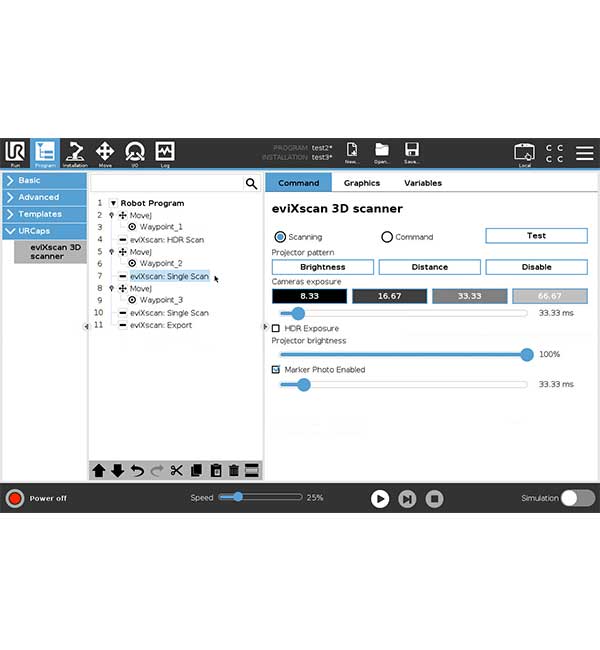Select eviXscan: Export node
Image resolution: width=600 pixels, height=650 pixels.
[161, 325]
